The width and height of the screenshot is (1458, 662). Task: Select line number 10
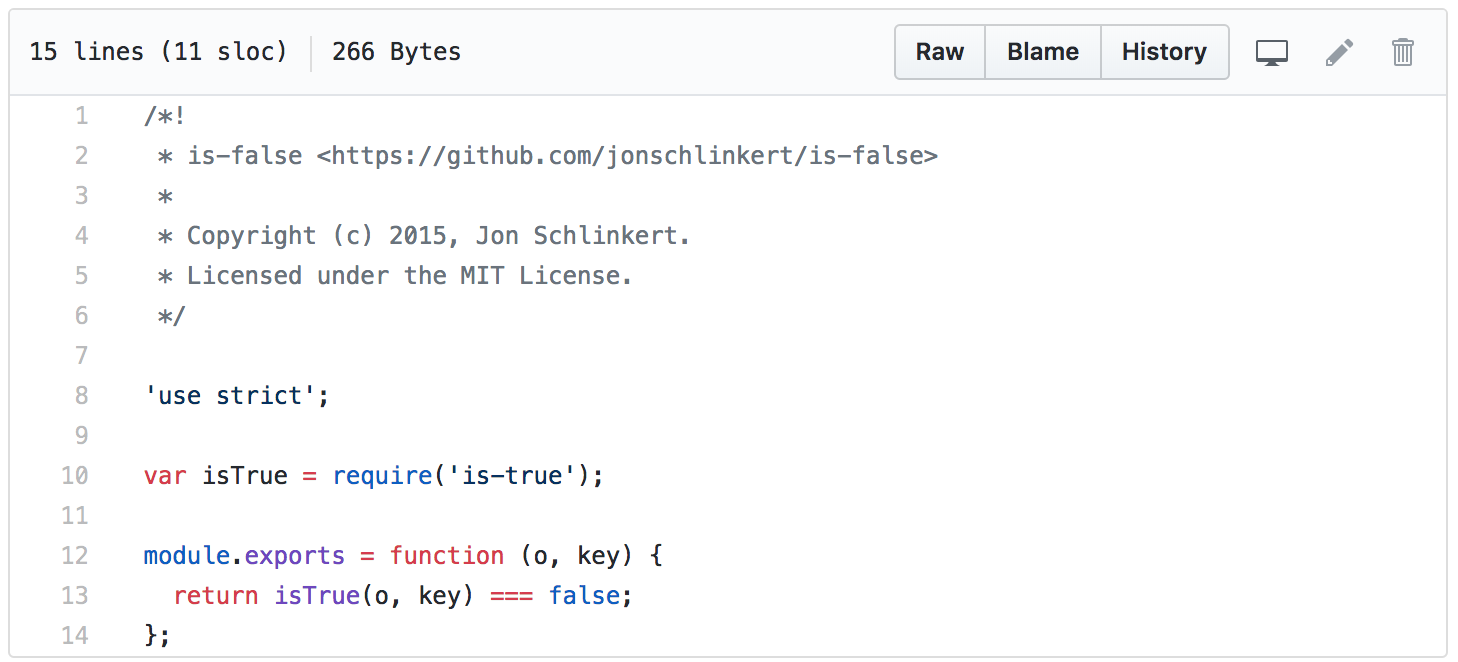75,476
